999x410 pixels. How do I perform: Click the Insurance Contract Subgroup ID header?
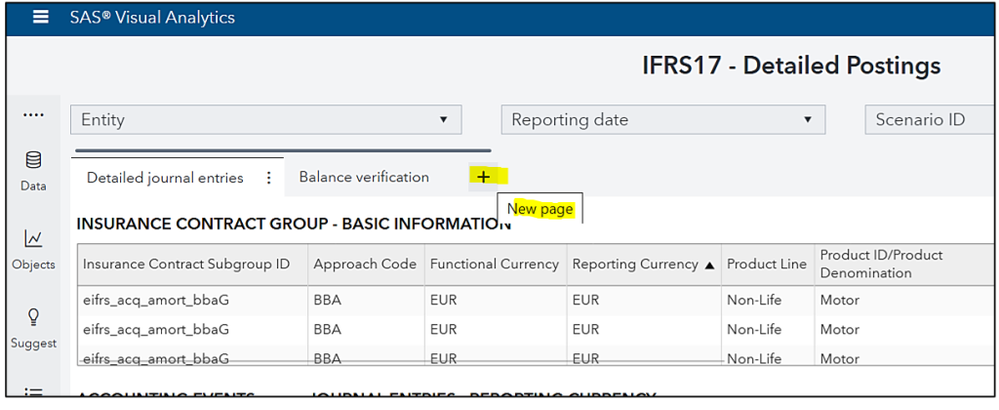point(186,265)
